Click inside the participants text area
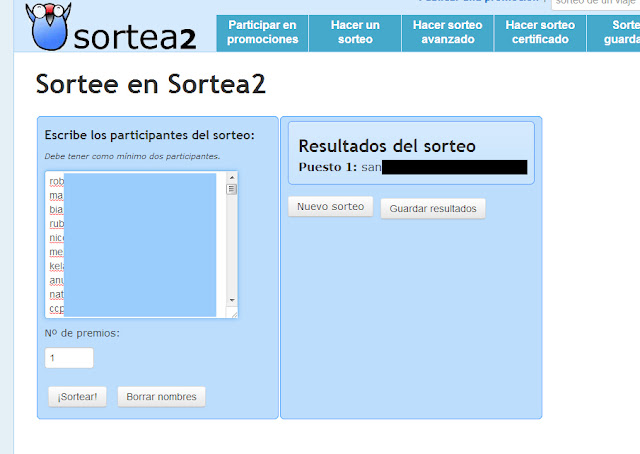640x454 pixels. [x=138, y=245]
